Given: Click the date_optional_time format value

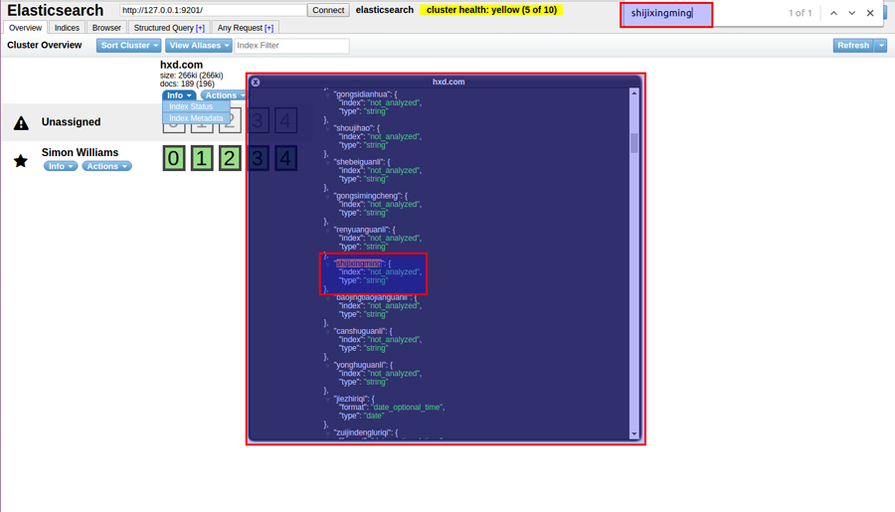Looking at the screenshot, I should pos(408,408).
